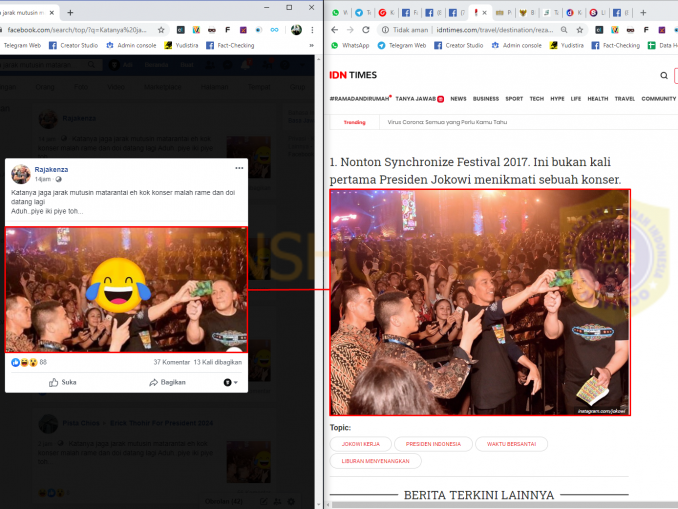Open the Rajakenza profile name link
The width and height of the screenshot is (678, 509).
point(51,170)
